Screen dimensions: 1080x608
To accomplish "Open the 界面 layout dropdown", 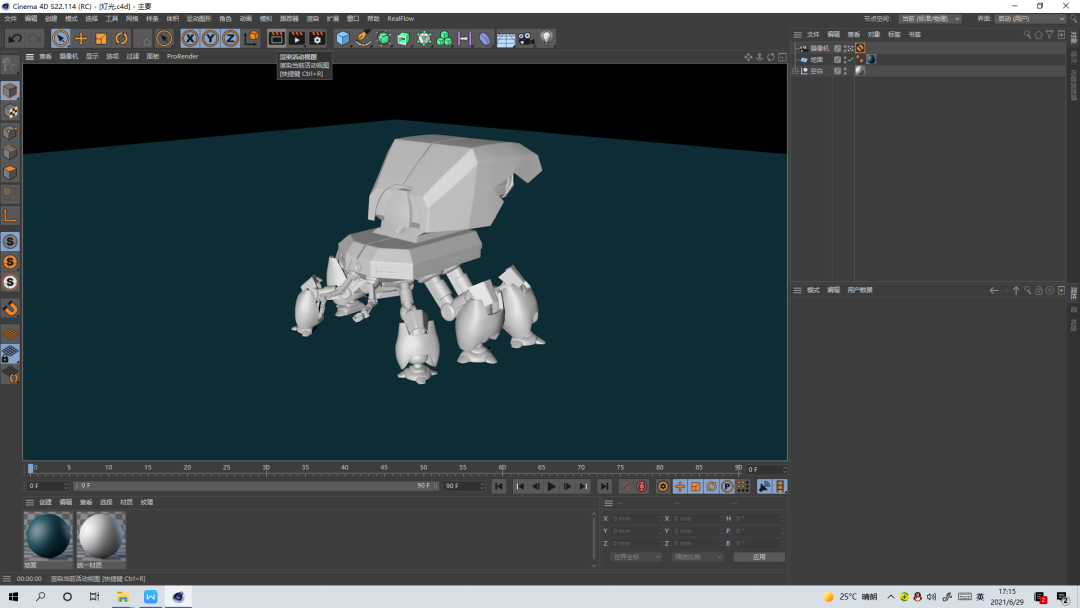I will [1030, 19].
